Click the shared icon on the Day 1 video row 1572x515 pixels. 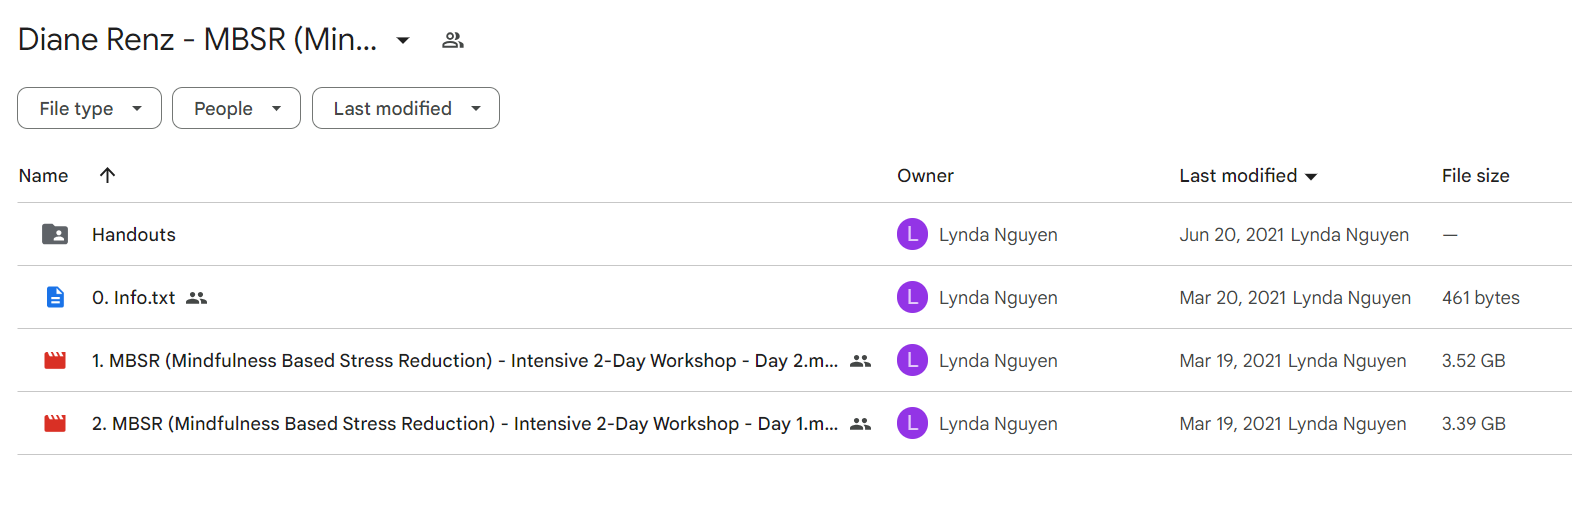coord(860,424)
